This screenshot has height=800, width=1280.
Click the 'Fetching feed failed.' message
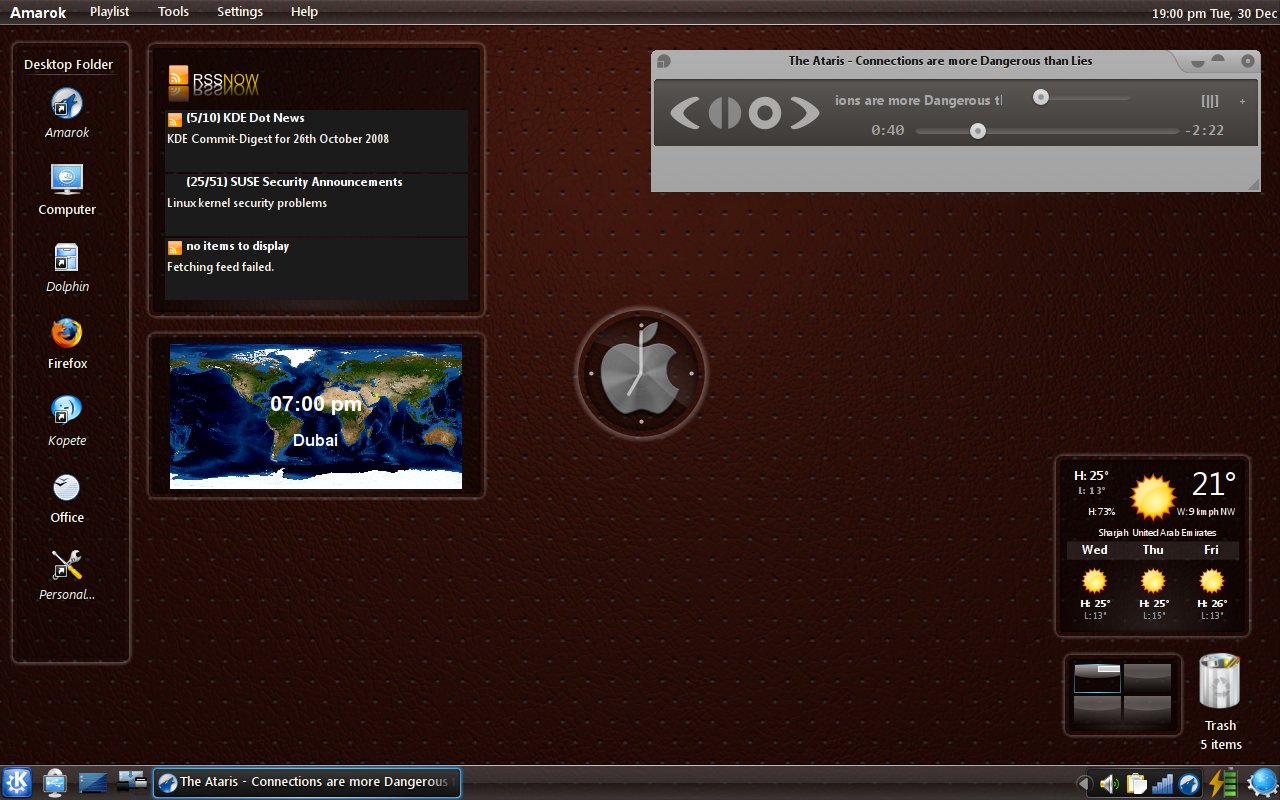coord(220,267)
